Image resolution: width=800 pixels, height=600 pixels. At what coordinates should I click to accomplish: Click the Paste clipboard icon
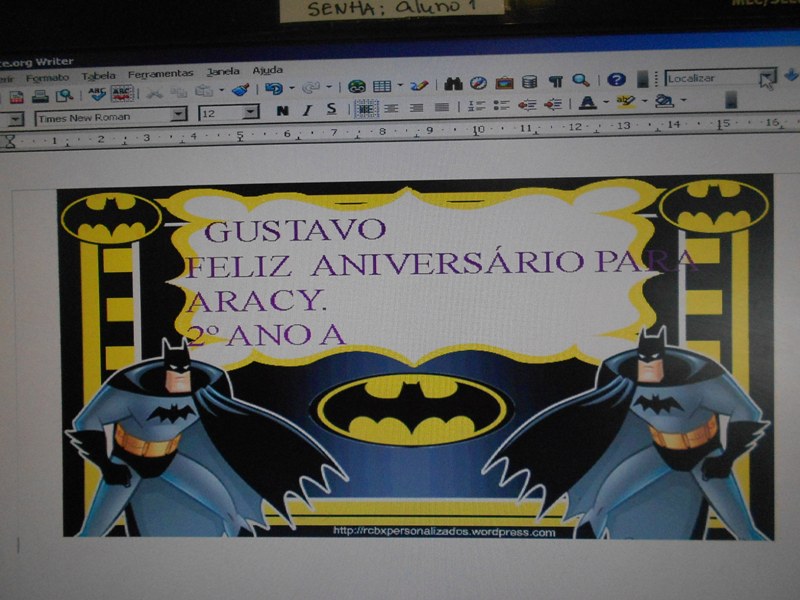click(204, 91)
